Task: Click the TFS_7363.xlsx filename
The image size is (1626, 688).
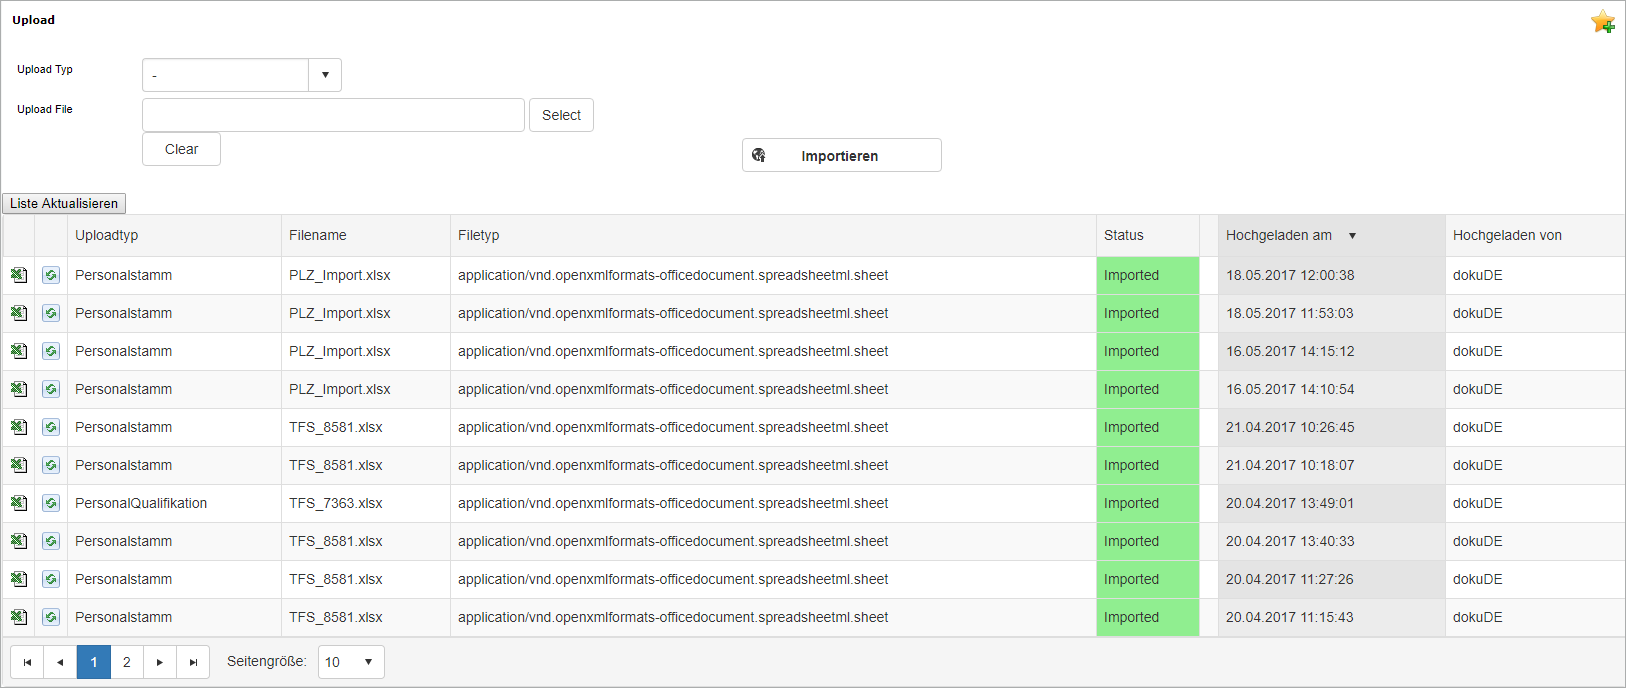Action: pos(336,503)
